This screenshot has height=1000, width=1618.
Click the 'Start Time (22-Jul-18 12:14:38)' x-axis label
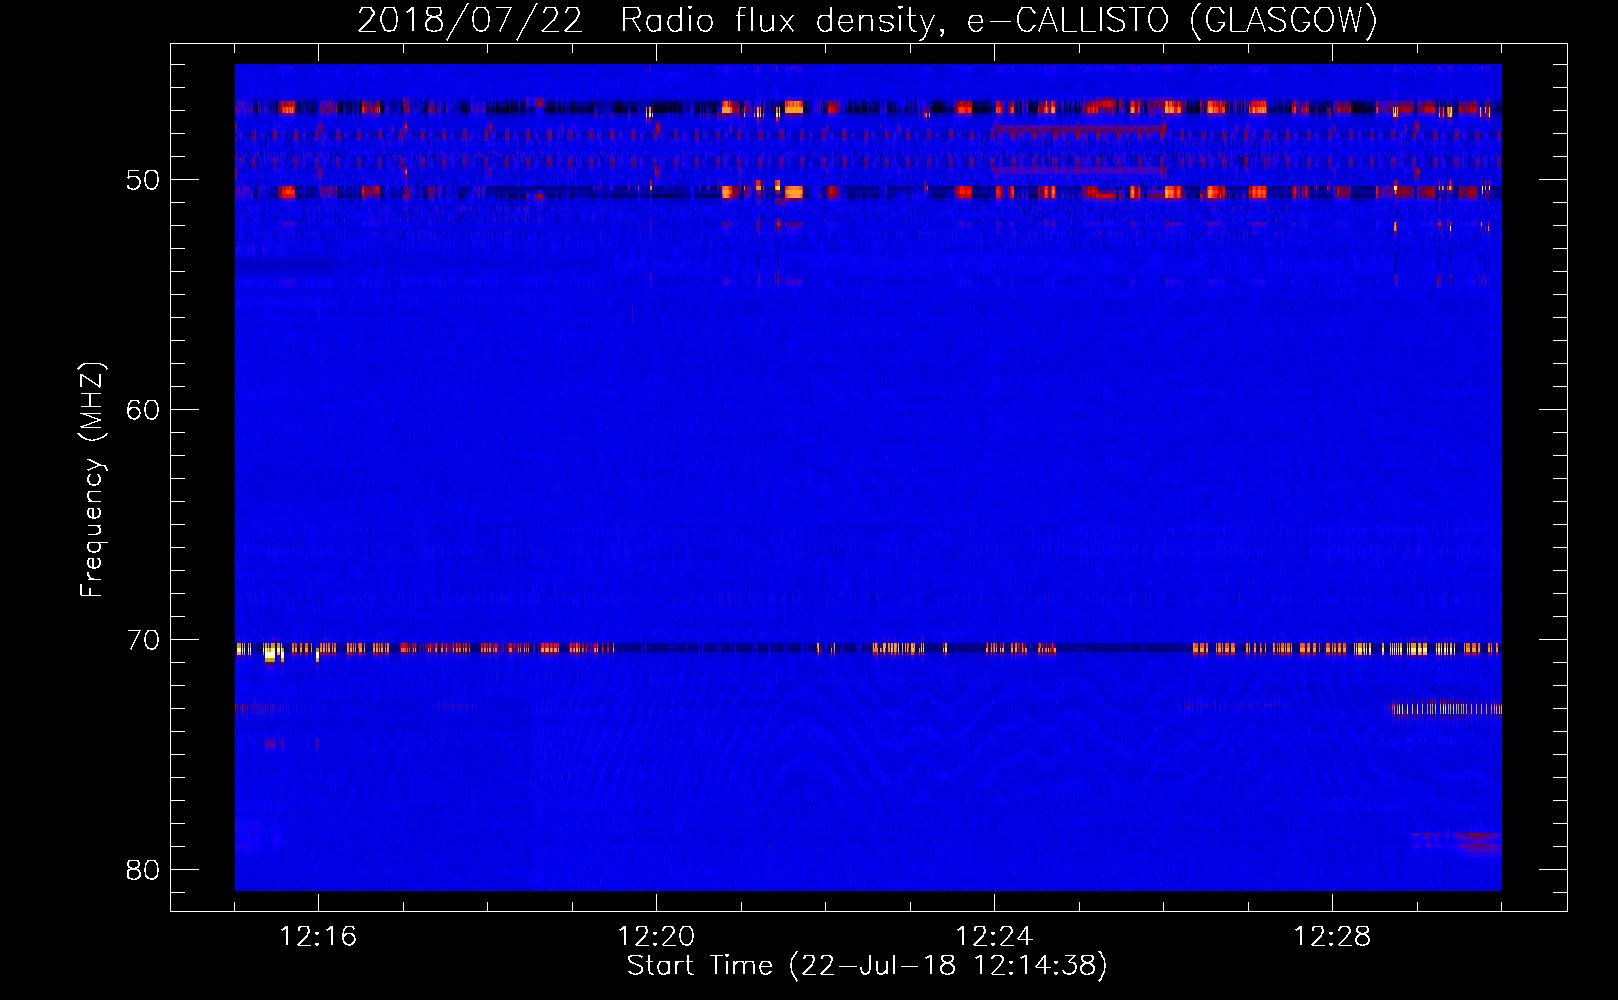pyautogui.click(x=867, y=966)
